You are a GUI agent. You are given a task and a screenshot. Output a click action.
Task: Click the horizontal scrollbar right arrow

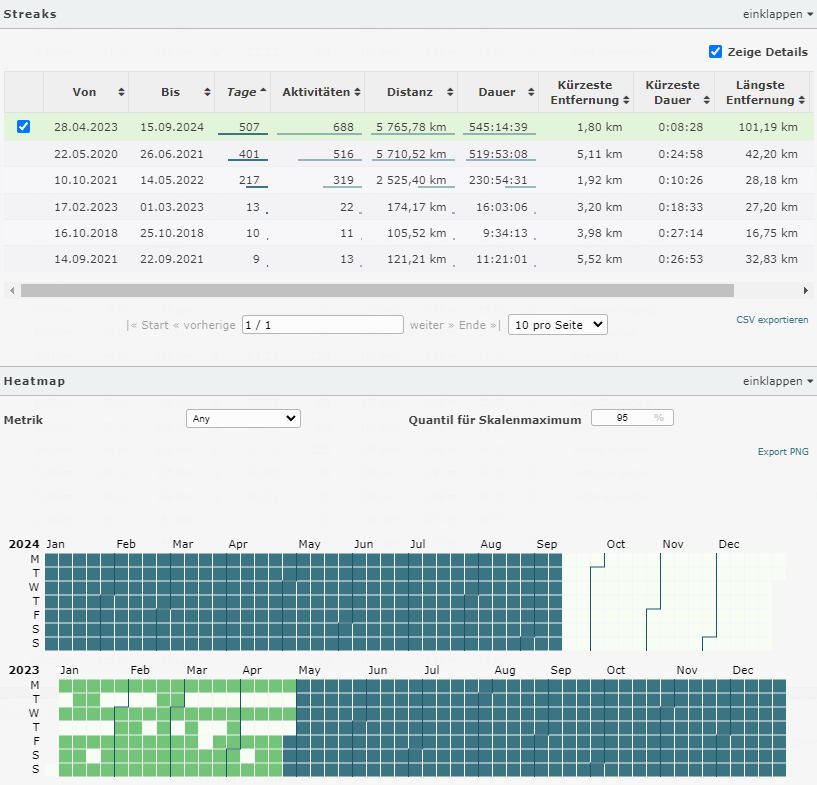pyautogui.click(x=806, y=290)
